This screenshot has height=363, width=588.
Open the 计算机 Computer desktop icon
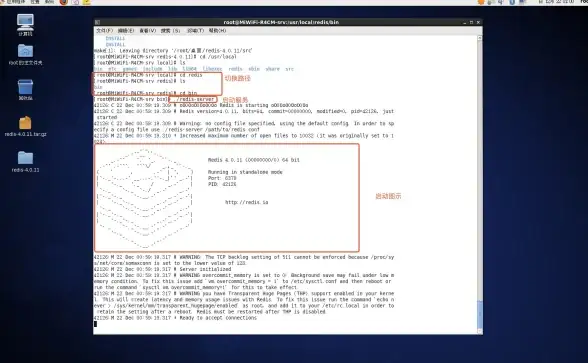[25, 25]
